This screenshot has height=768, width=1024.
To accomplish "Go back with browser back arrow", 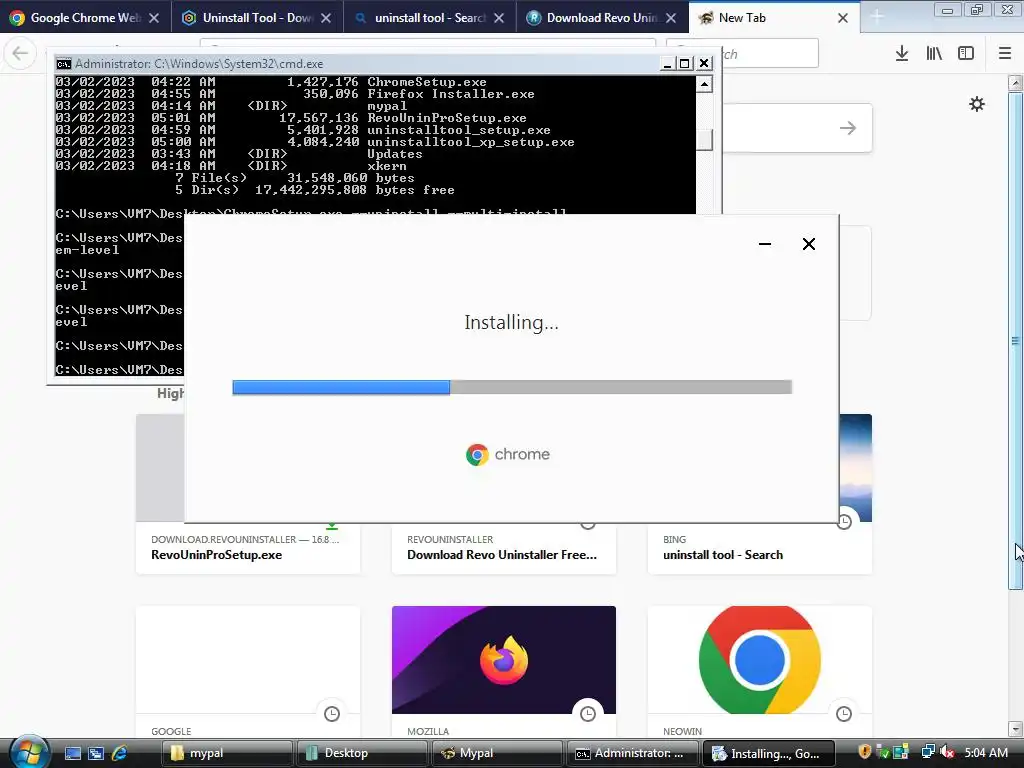I will pyautogui.click(x=20, y=53).
